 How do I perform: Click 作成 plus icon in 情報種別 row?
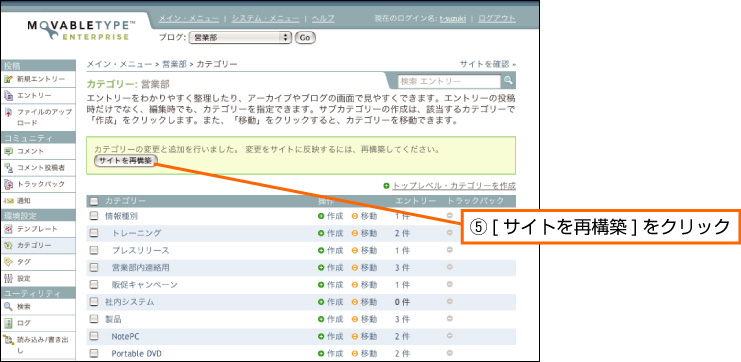pyautogui.click(x=321, y=216)
